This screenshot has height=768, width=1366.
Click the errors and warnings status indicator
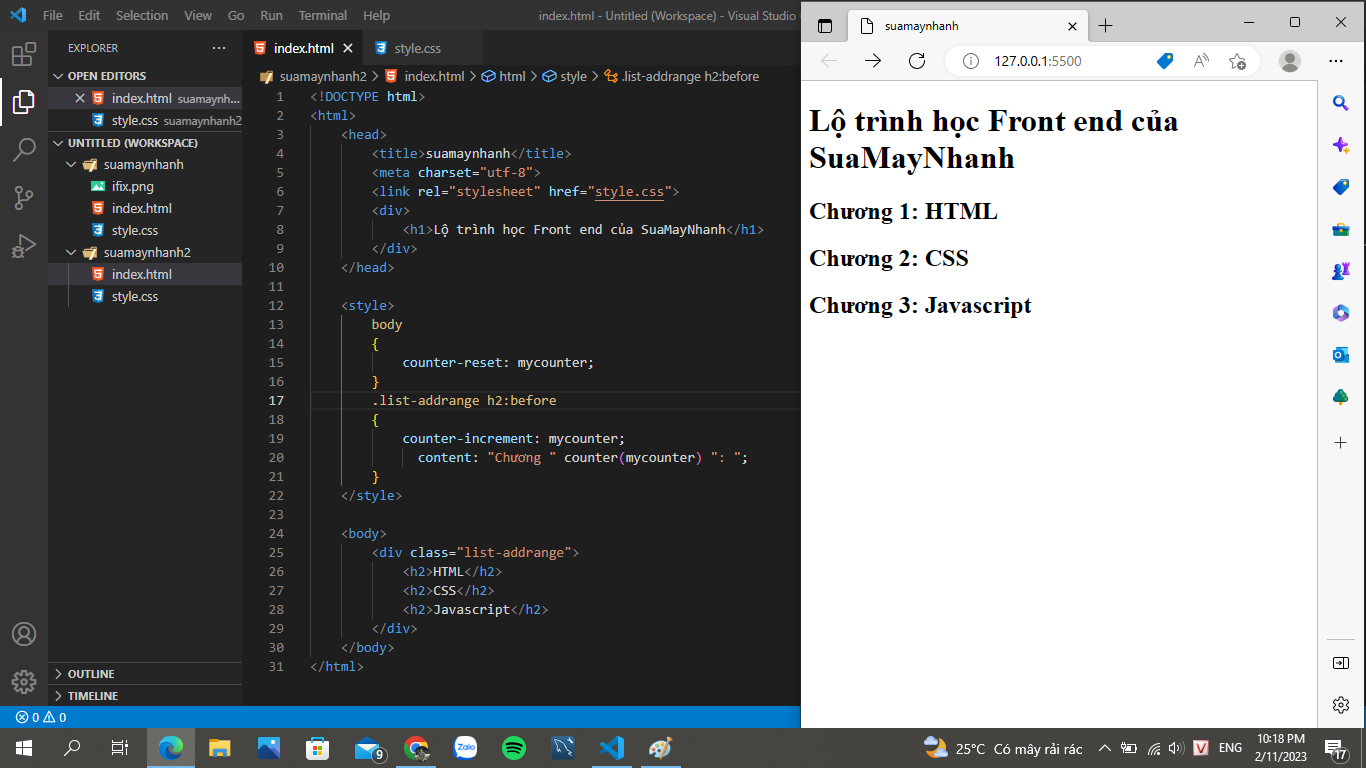click(41, 717)
